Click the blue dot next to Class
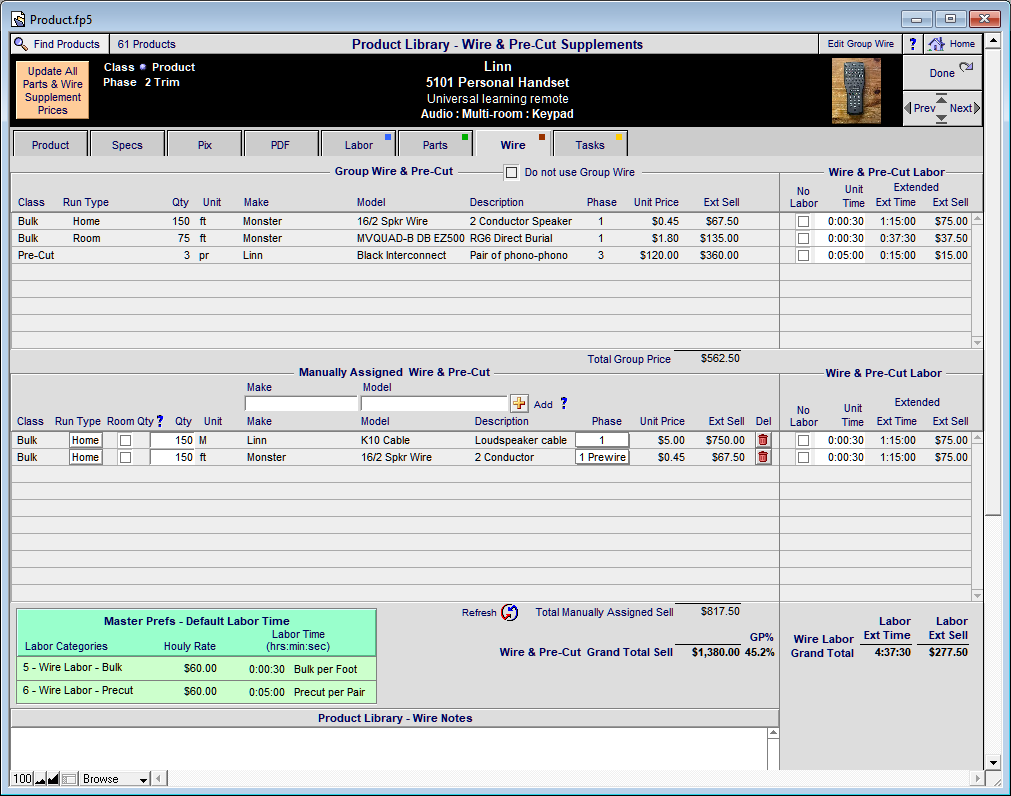1011x796 pixels. [142, 67]
